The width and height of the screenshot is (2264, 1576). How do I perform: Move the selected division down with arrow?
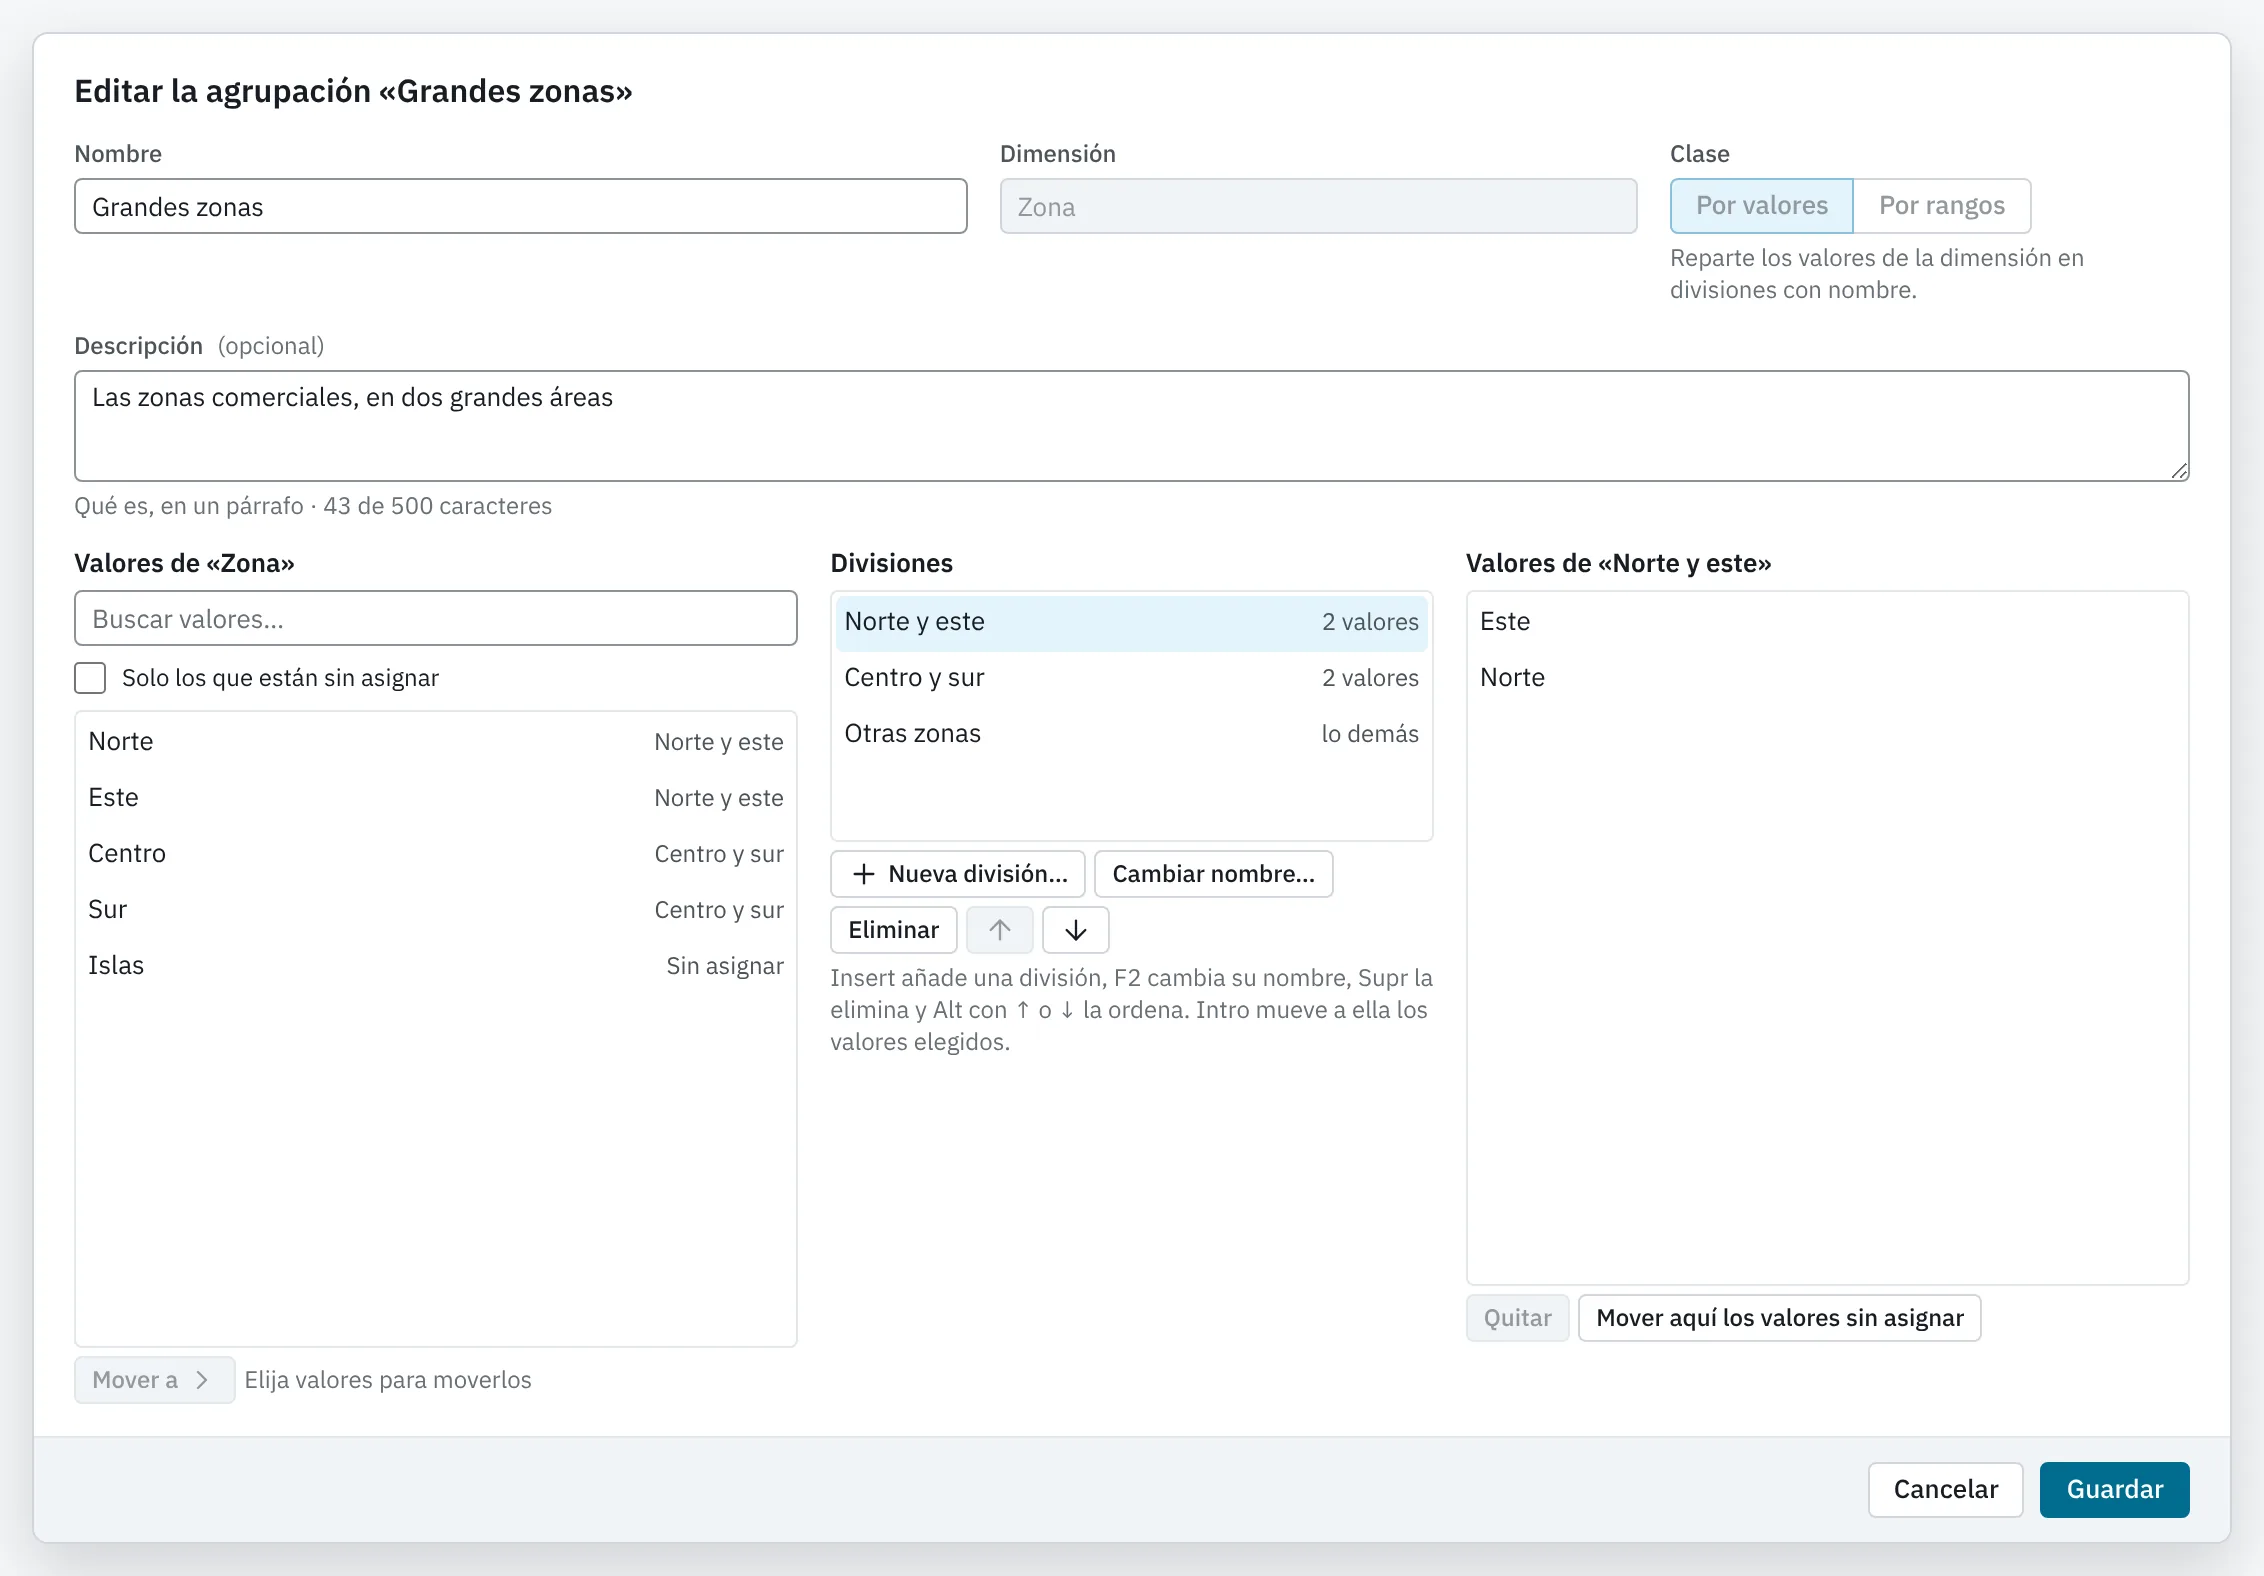pos(1075,930)
